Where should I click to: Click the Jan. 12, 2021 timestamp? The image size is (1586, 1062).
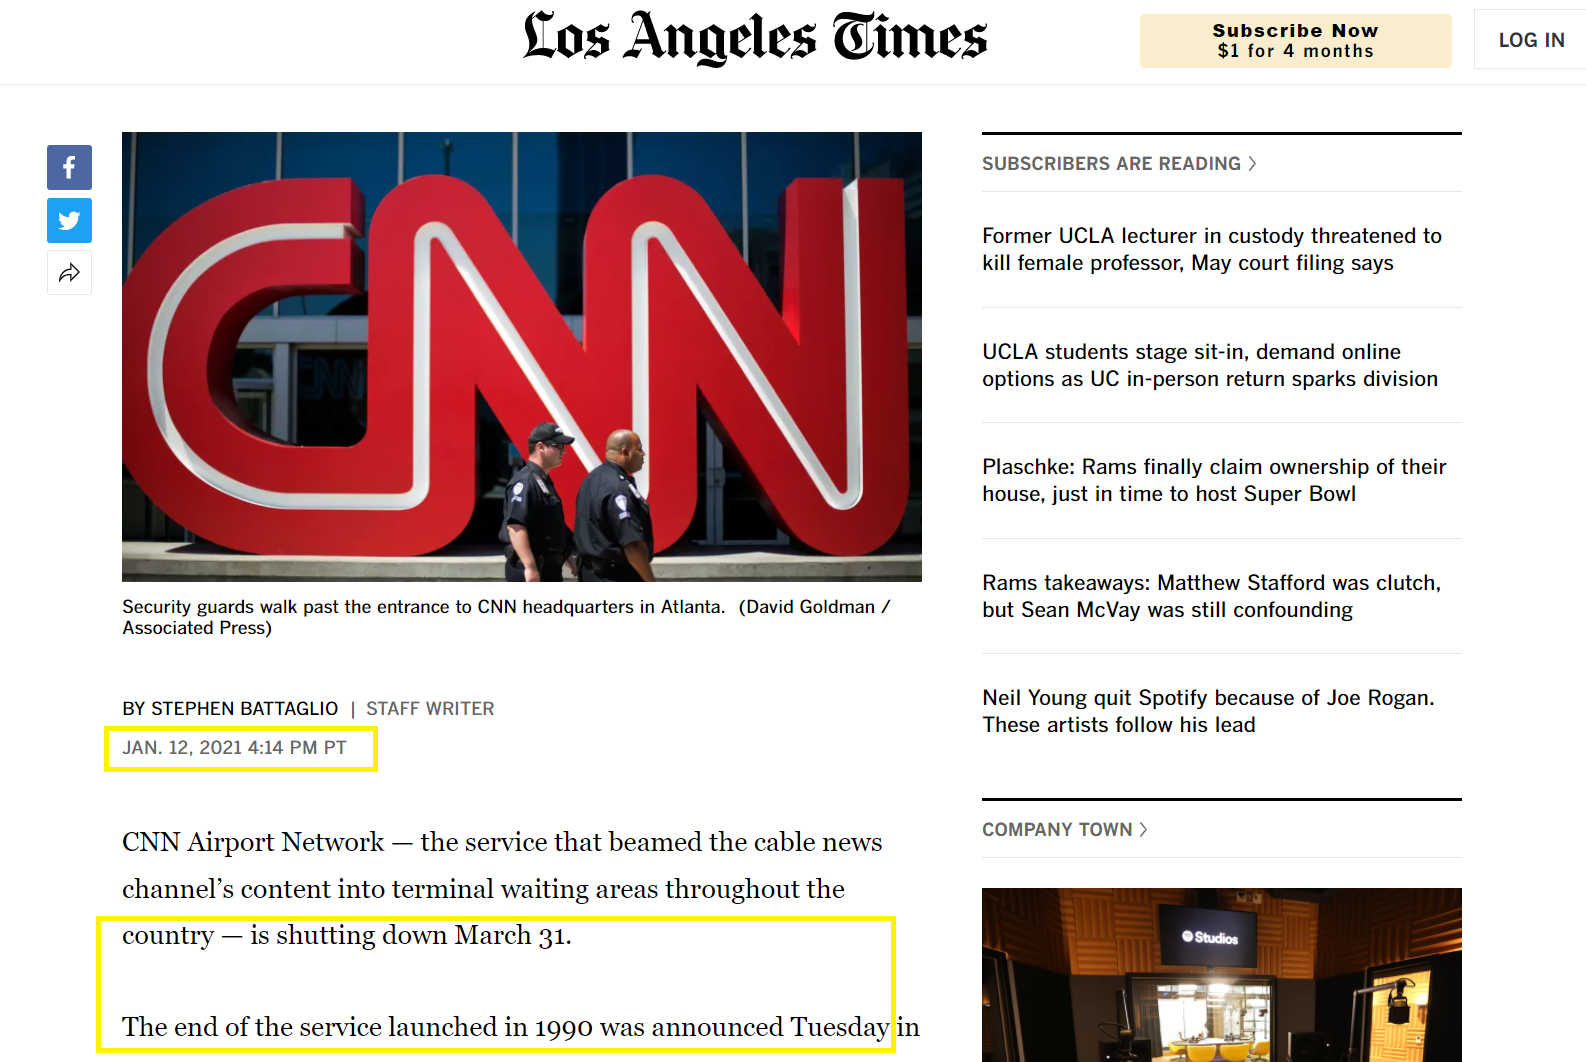point(234,748)
